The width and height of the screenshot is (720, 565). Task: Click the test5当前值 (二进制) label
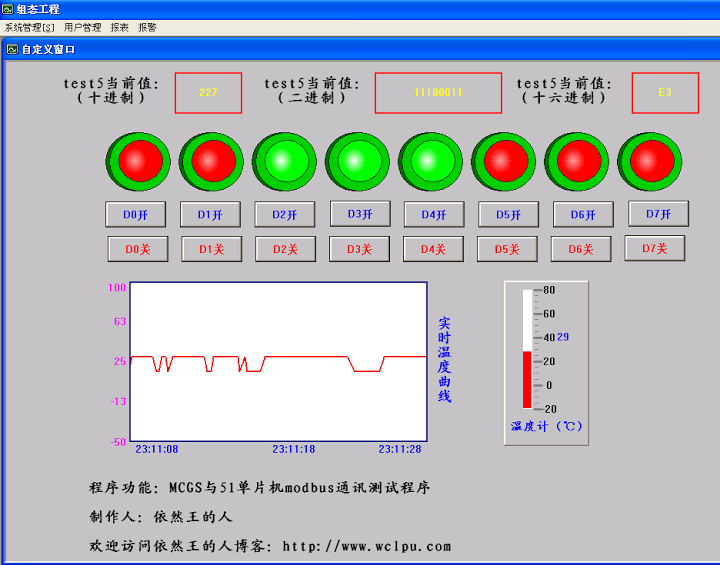(312, 91)
